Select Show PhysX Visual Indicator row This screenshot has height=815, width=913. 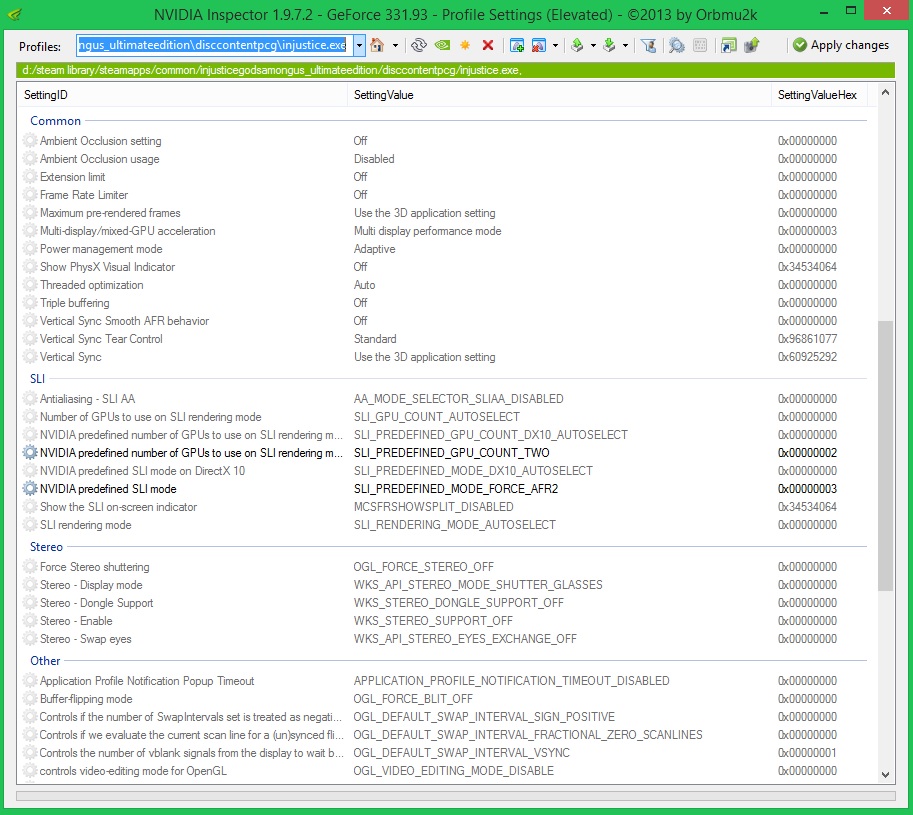444,267
